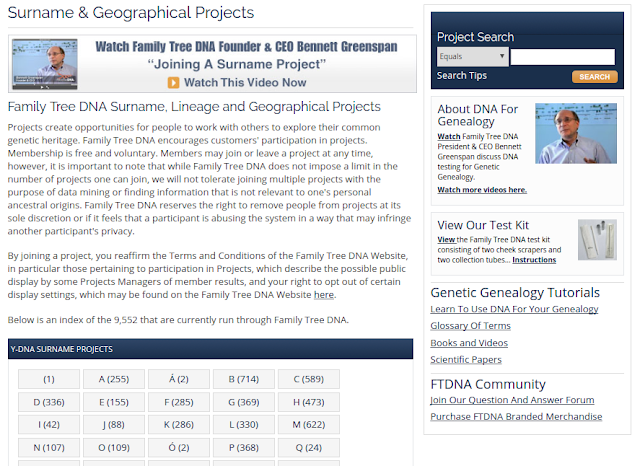
Task: Open the test kit Instructions link
Action: (x=534, y=260)
